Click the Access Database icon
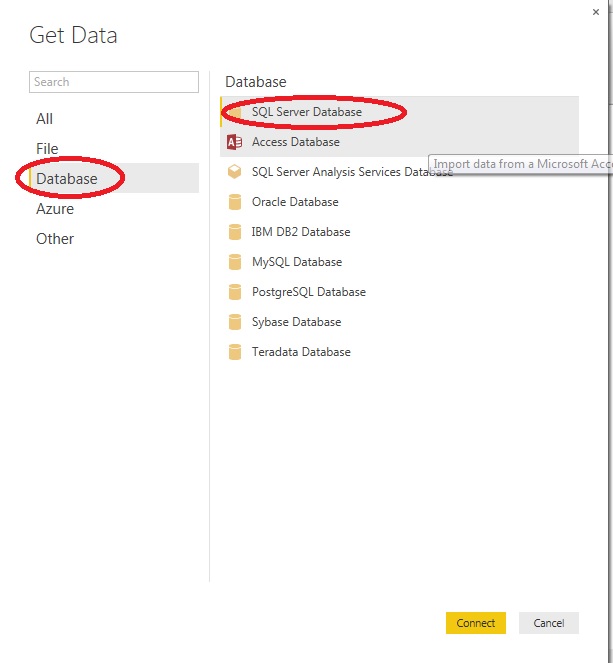The height and width of the screenshot is (663, 613). tap(235, 142)
